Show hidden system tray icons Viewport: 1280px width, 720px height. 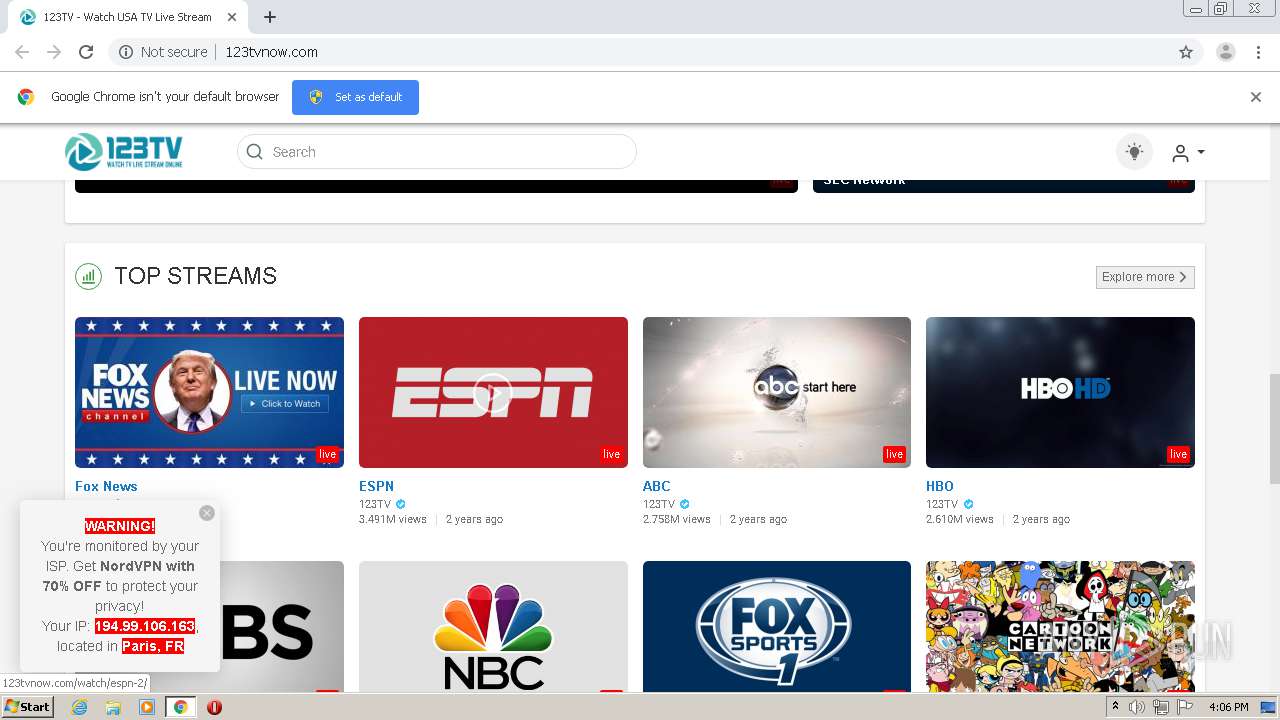(x=1115, y=707)
